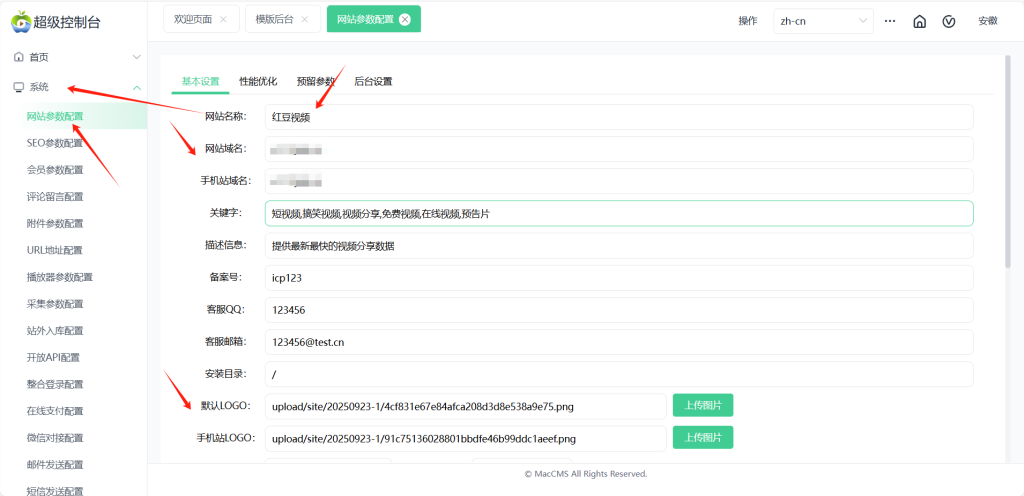The height and width of the screenshot is (496, 1024).
Task: Open the 后台设置 settings tab
Action: [373, 82]
